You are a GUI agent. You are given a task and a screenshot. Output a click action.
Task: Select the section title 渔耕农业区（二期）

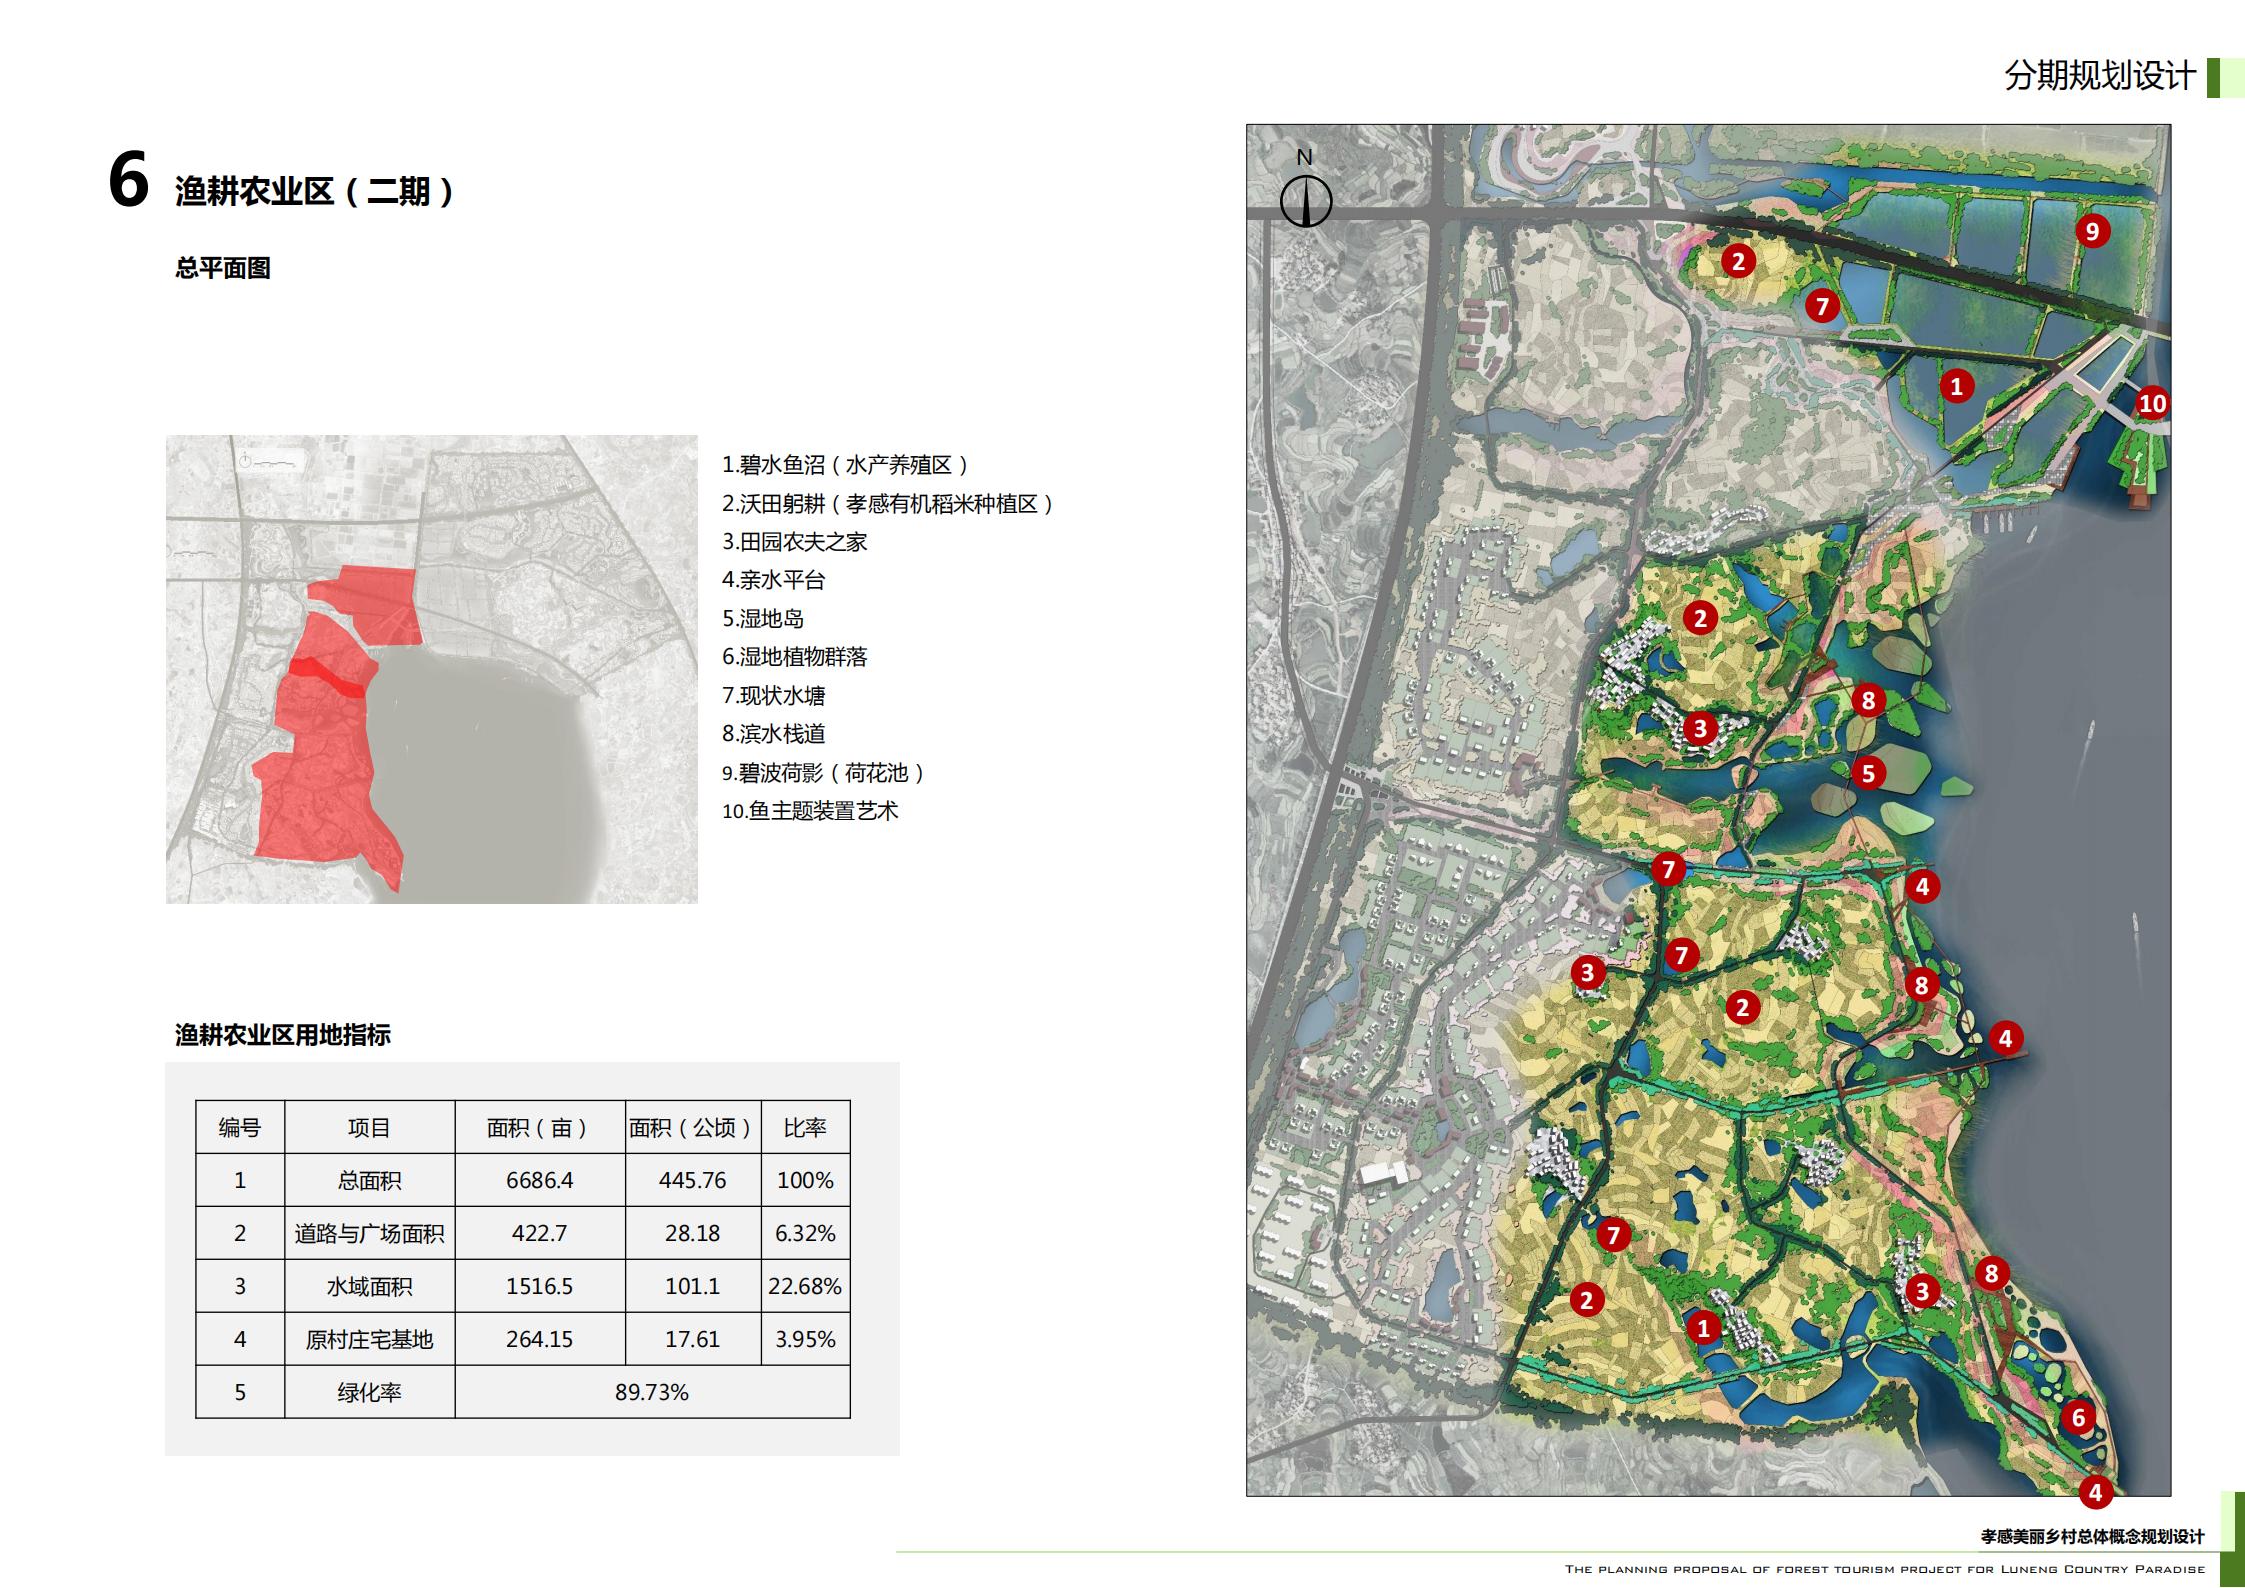coord(316,191)
